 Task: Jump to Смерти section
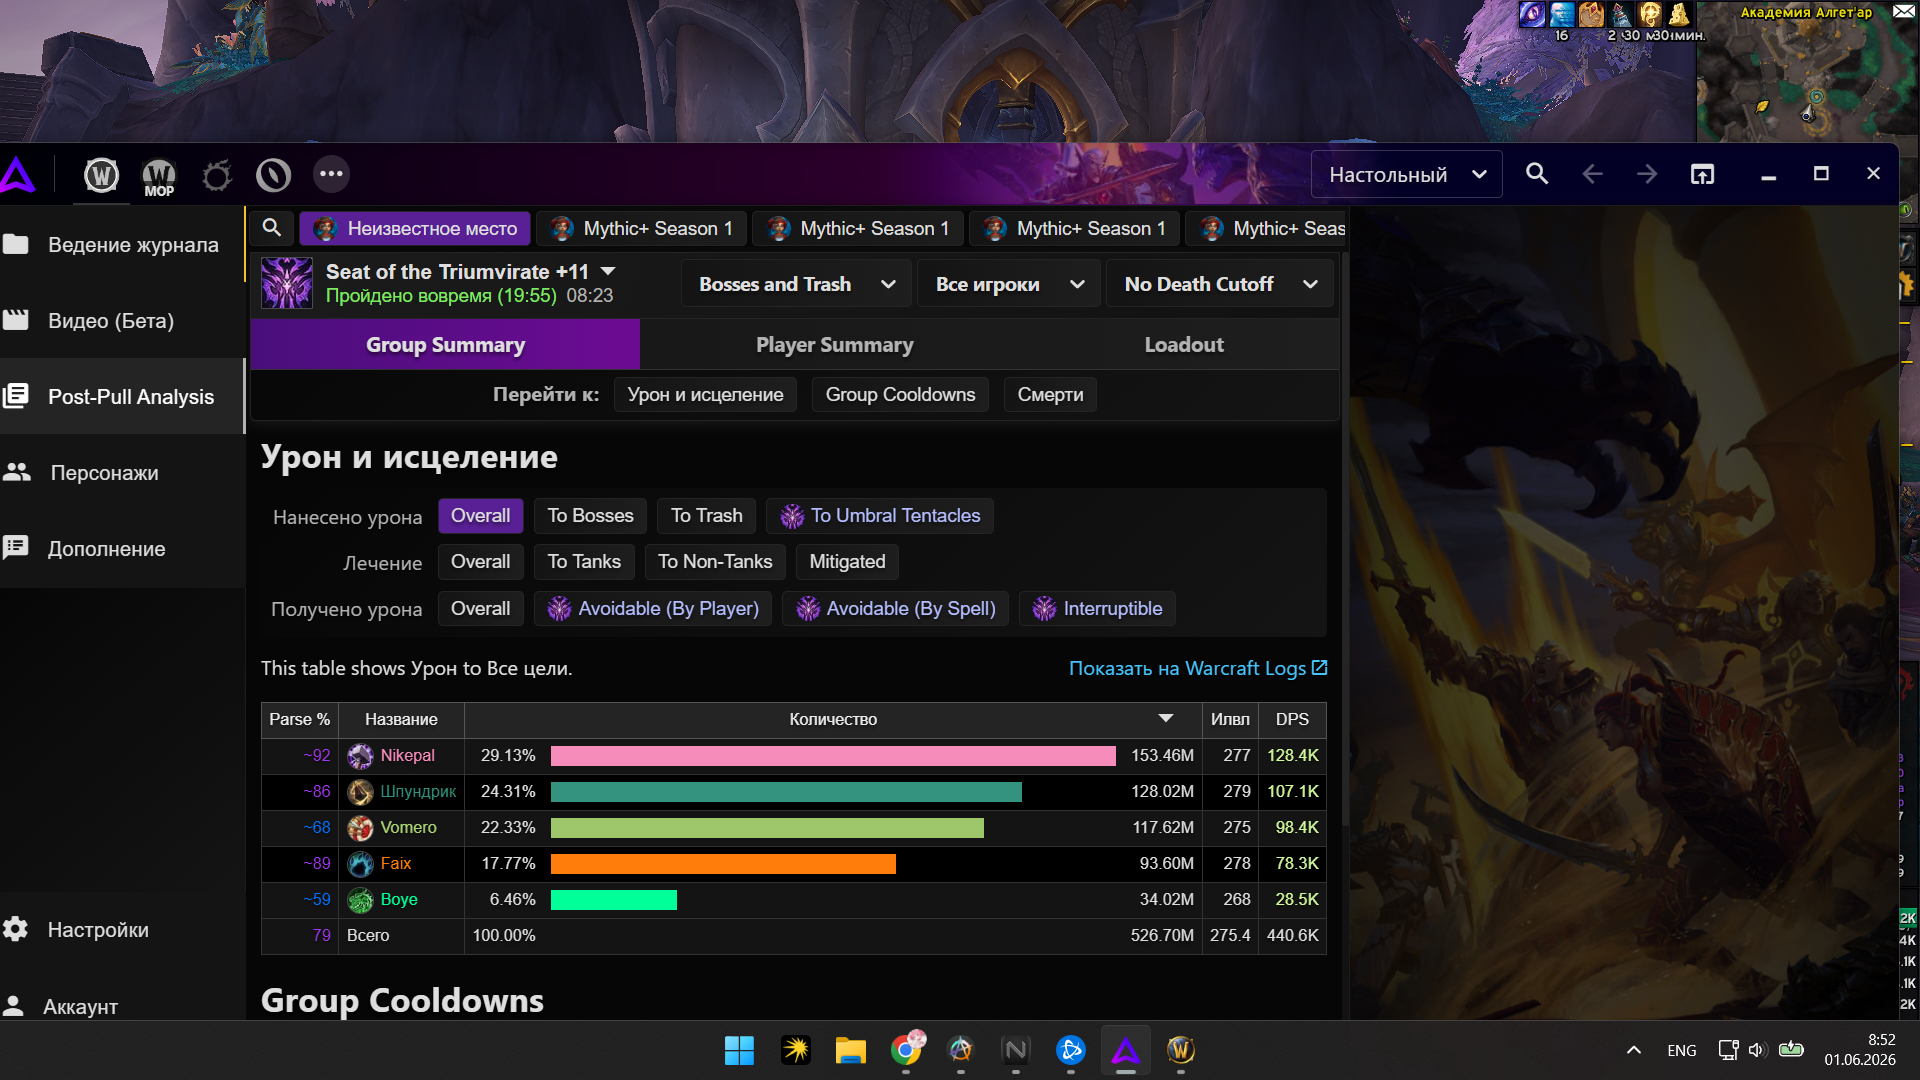[1050, 395]
